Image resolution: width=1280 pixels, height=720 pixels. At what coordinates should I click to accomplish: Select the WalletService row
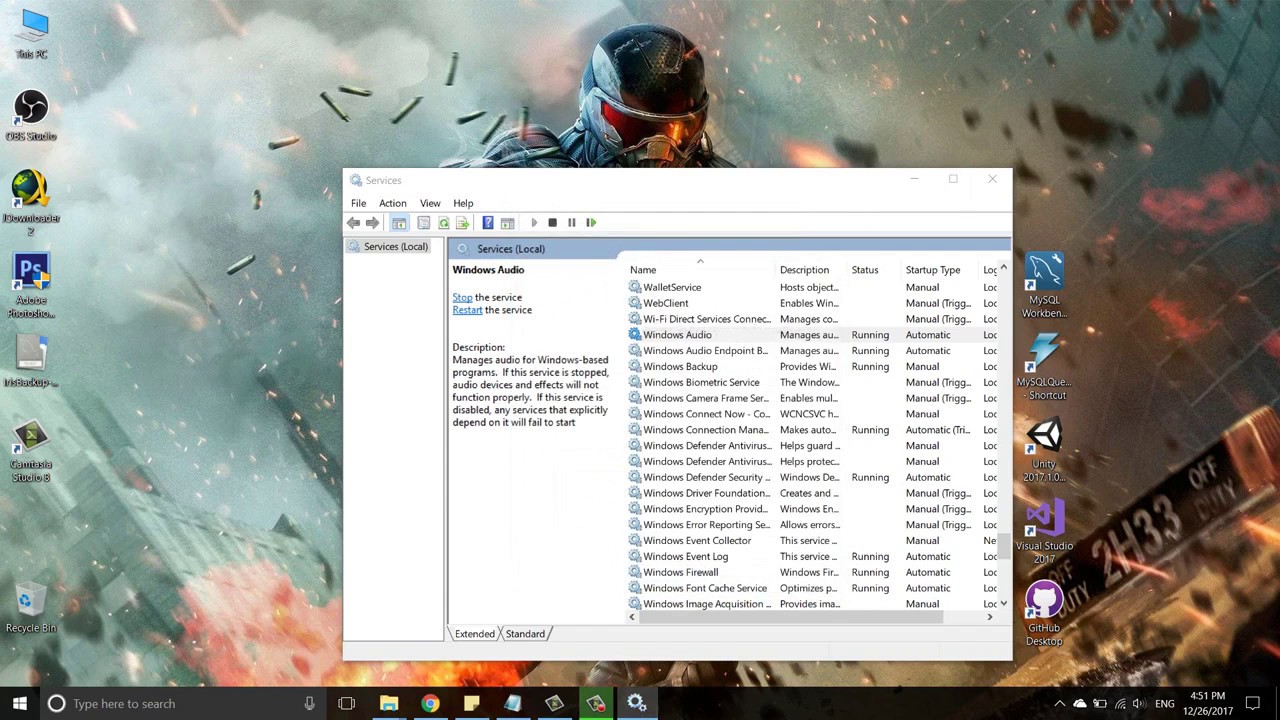click(812, 287)
